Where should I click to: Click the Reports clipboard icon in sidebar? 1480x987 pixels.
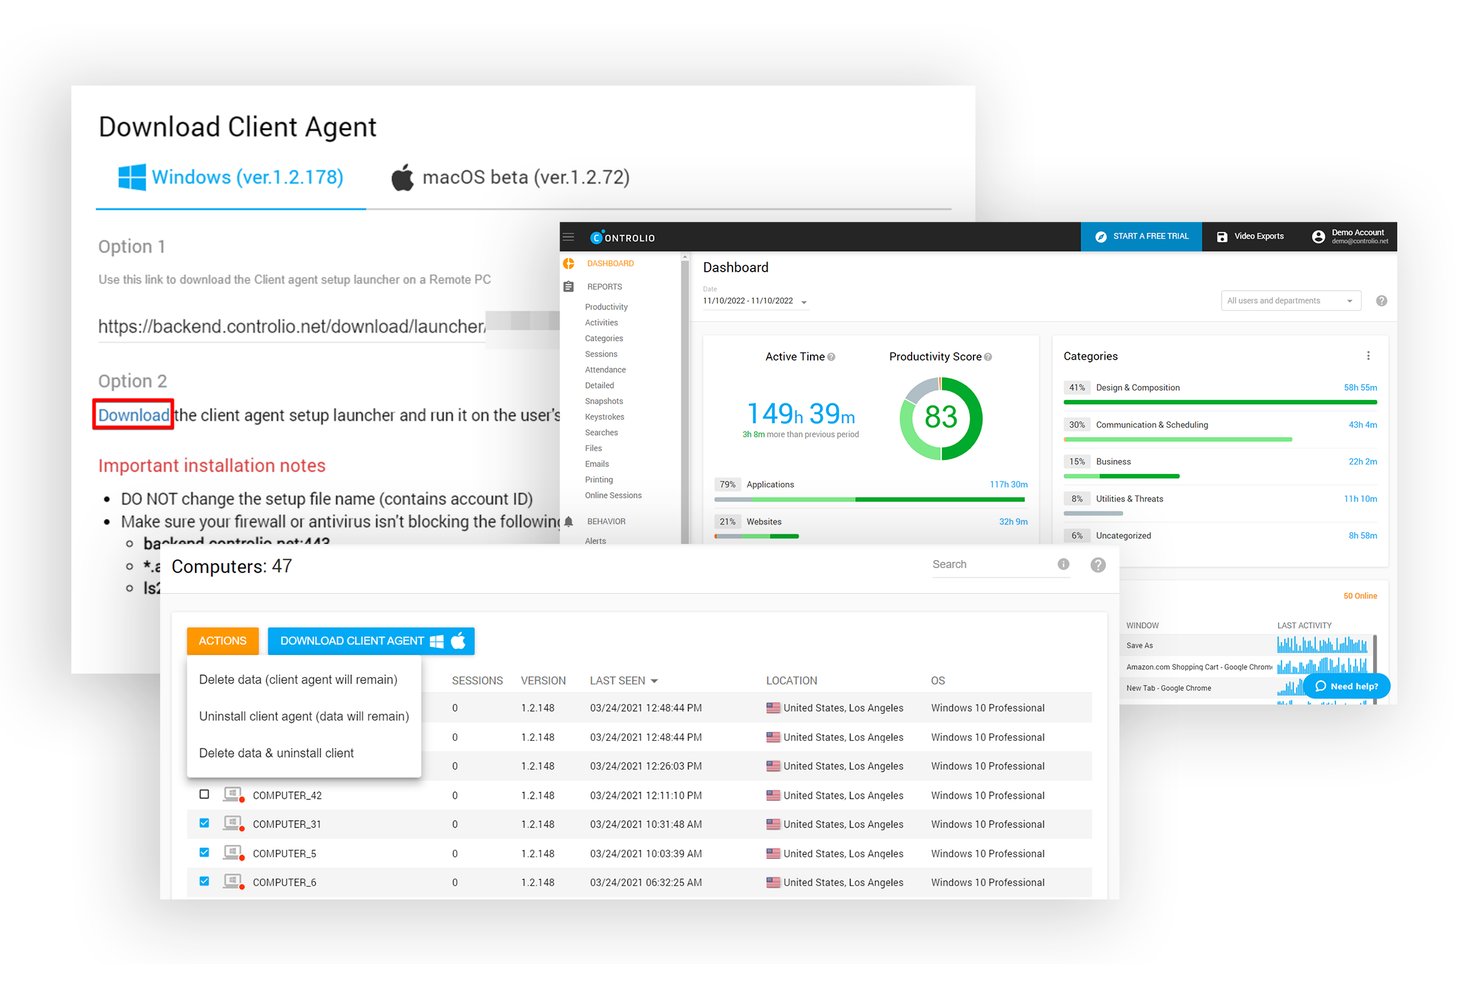pyautogui.click(x=569, y=287)
